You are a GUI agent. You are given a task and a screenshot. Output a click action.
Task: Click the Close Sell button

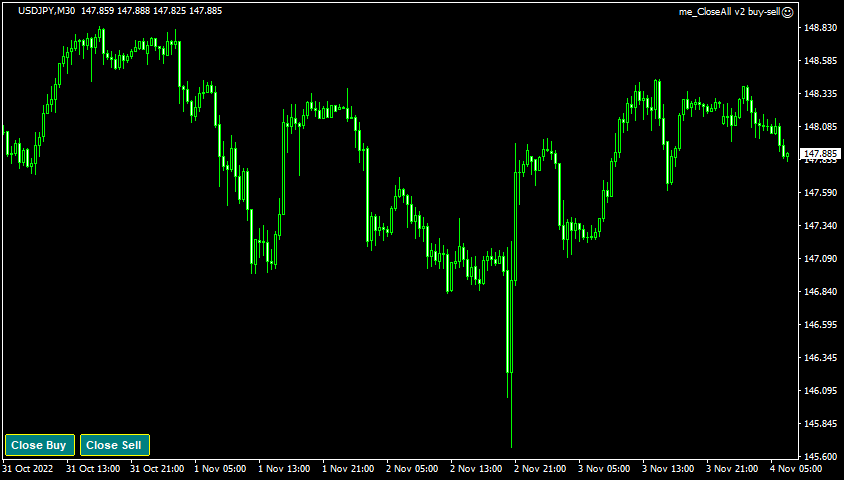pyautogui.click(x=114, y=445)
